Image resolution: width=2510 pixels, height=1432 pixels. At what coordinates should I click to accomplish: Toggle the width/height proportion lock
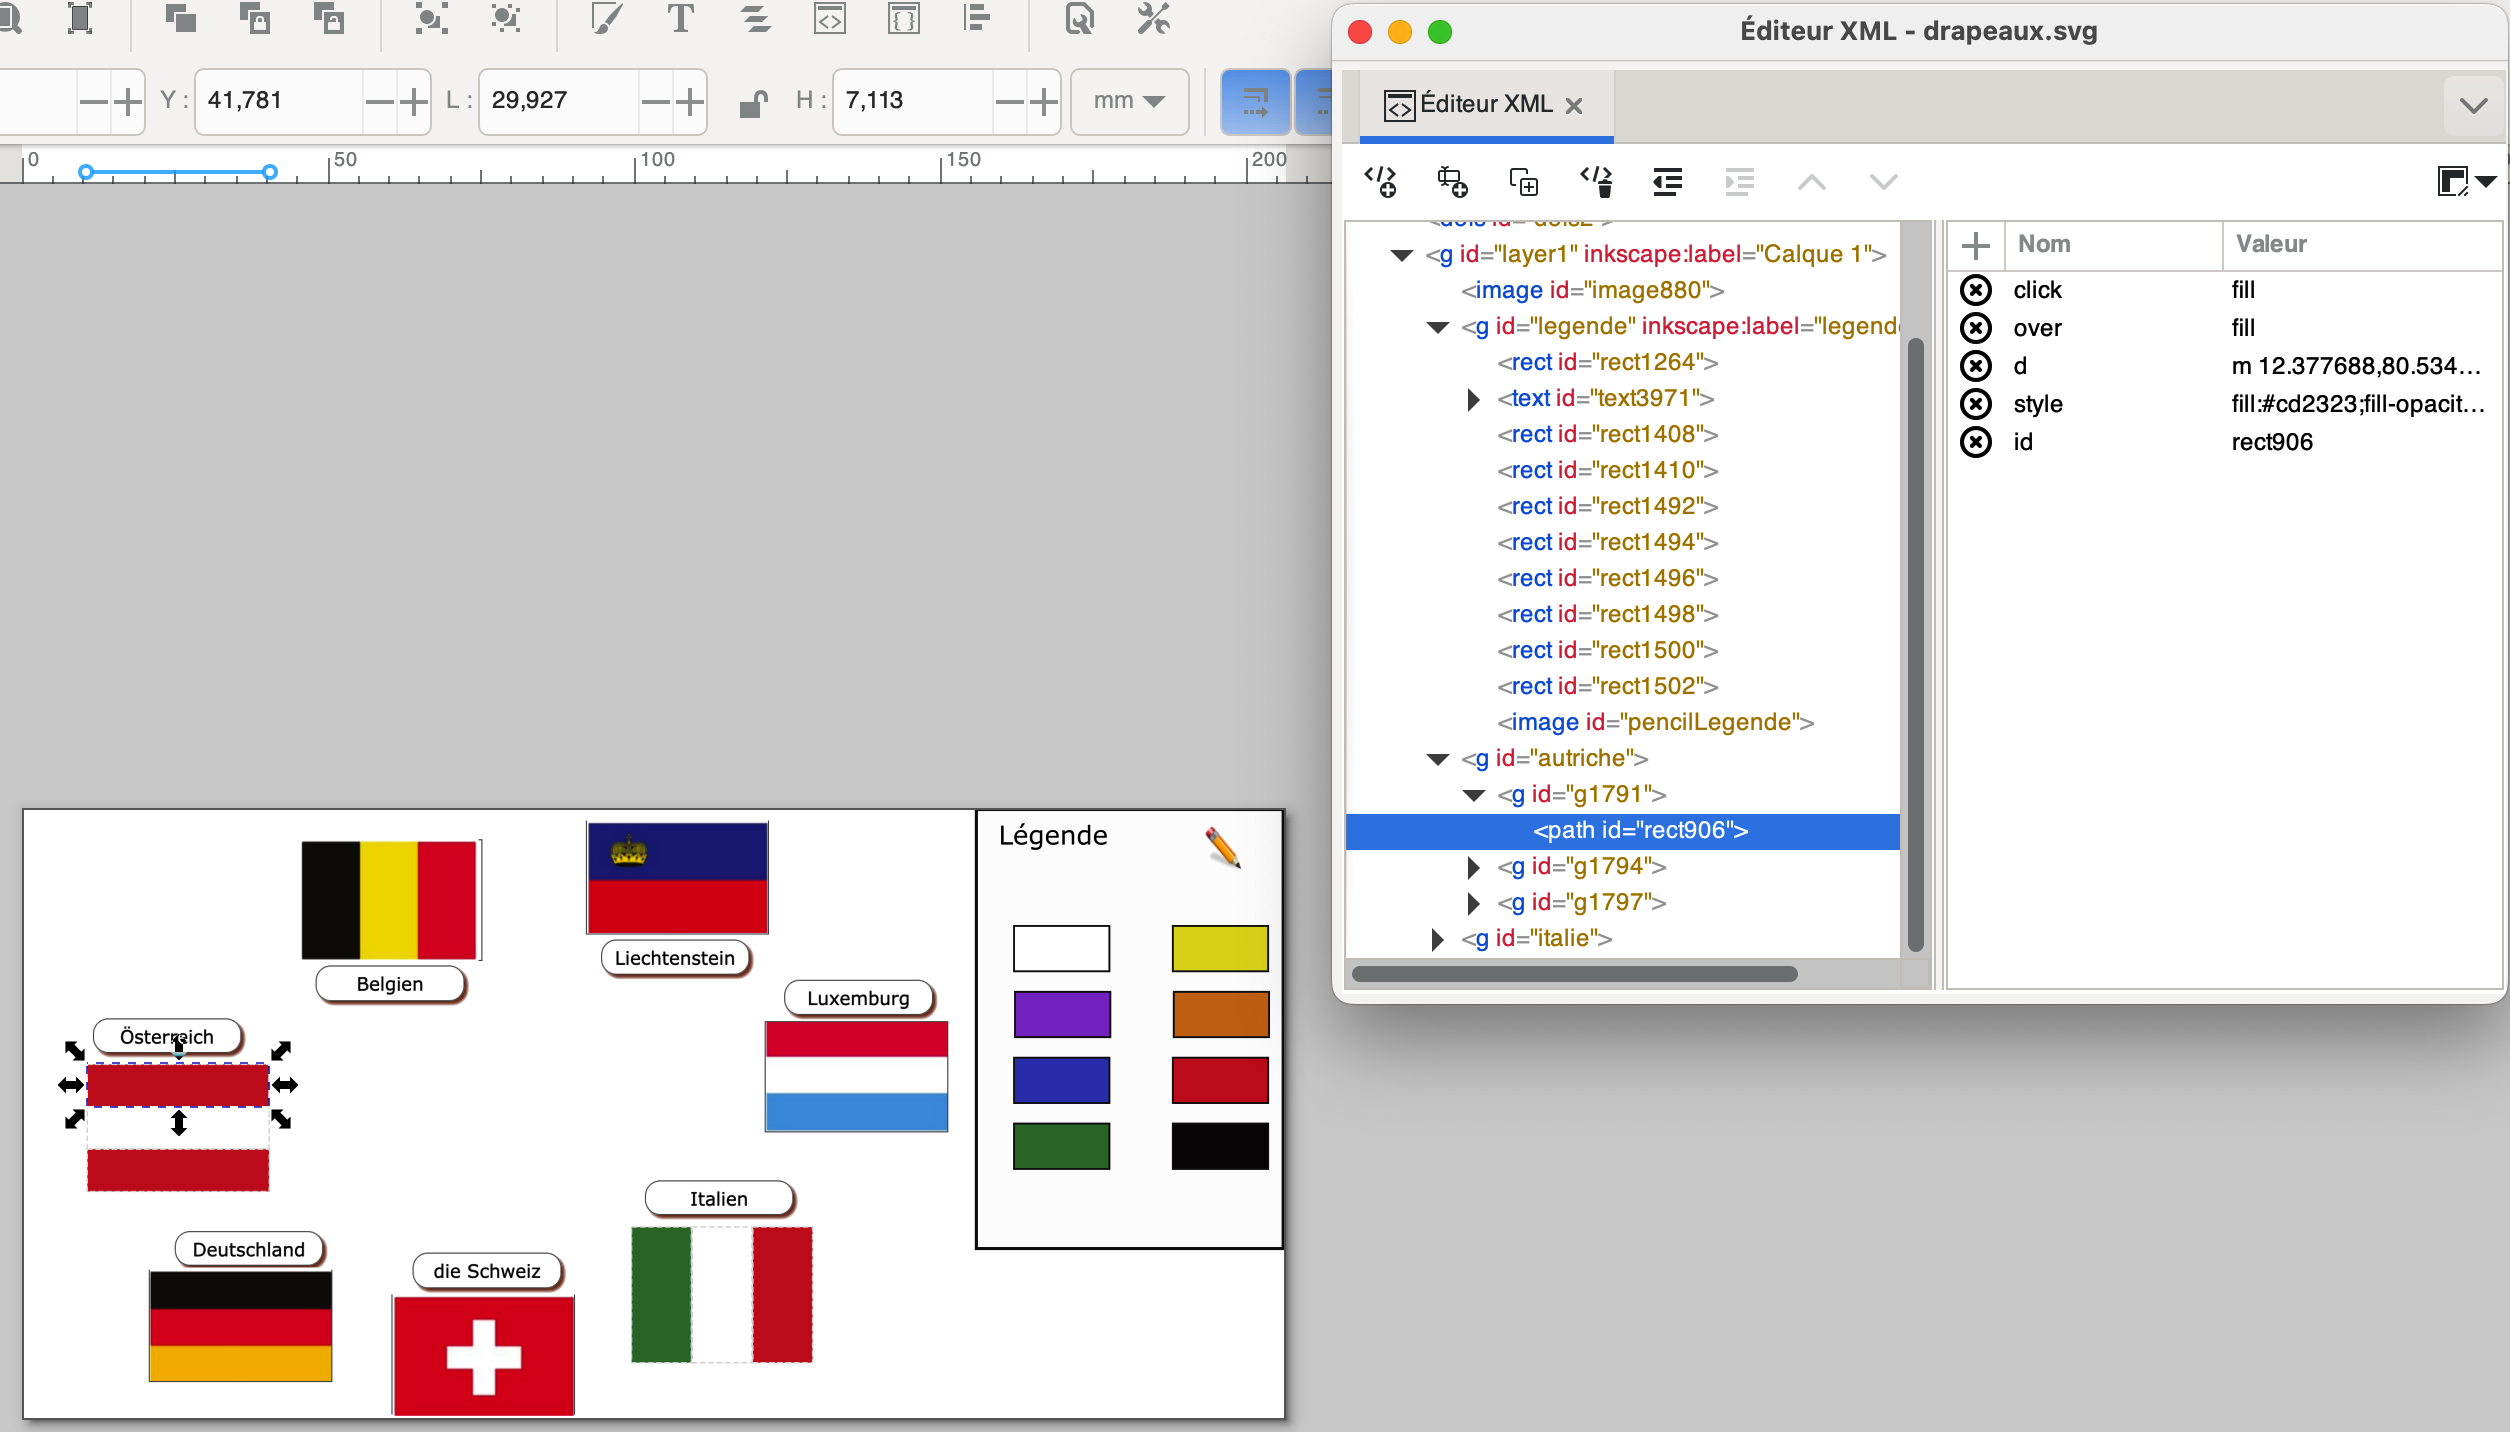pyautogui.click(x=753, y=101)
